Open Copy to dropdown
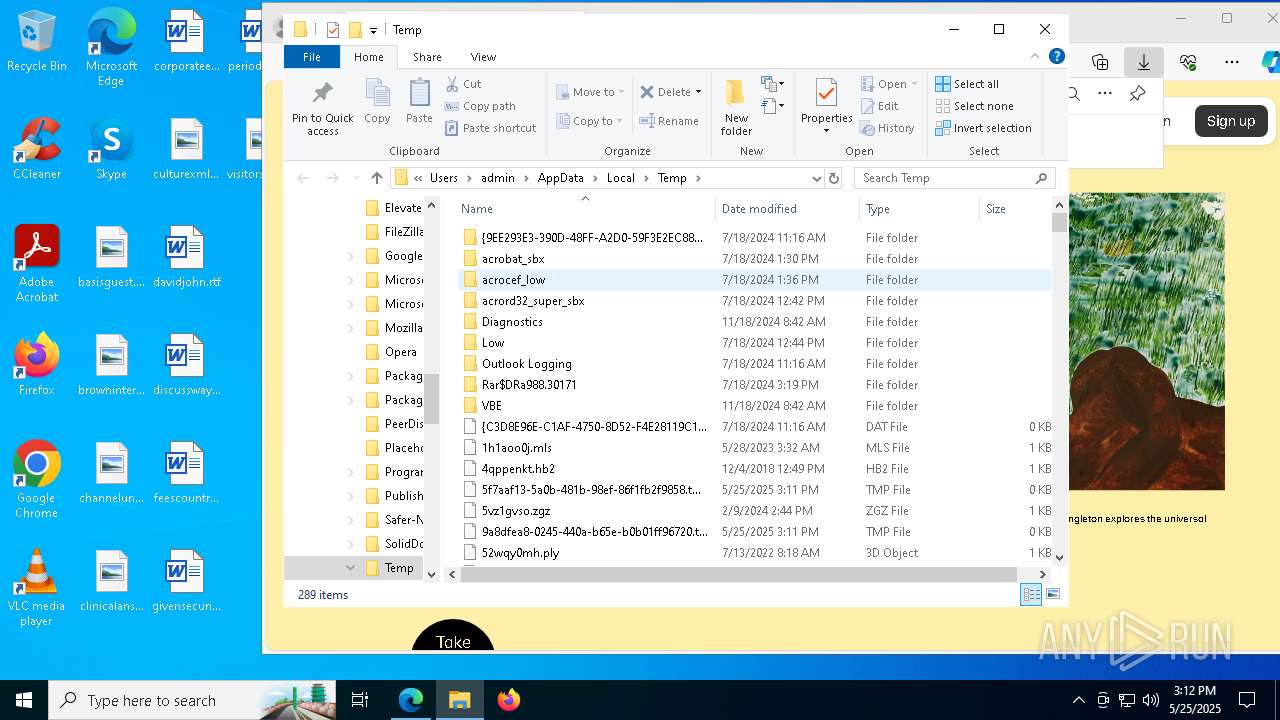This screenshot has height=720, width=1280. click(x=589, y=121)
